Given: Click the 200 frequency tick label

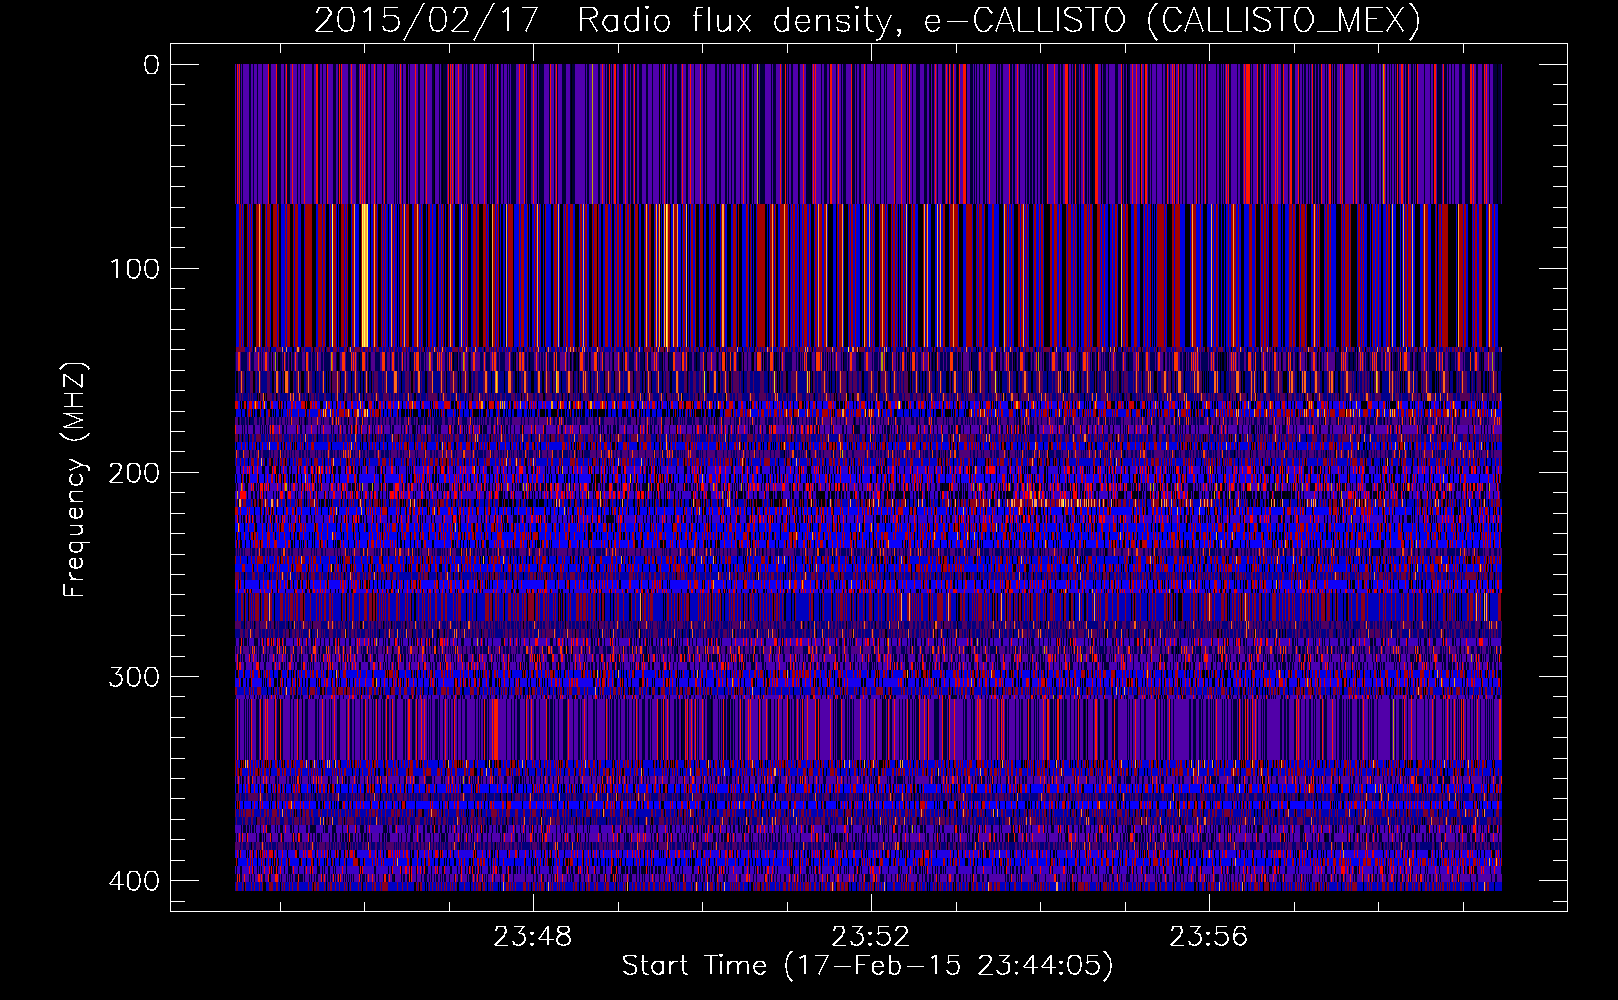Looking at the screenshot, I should [x=133, y=473].
